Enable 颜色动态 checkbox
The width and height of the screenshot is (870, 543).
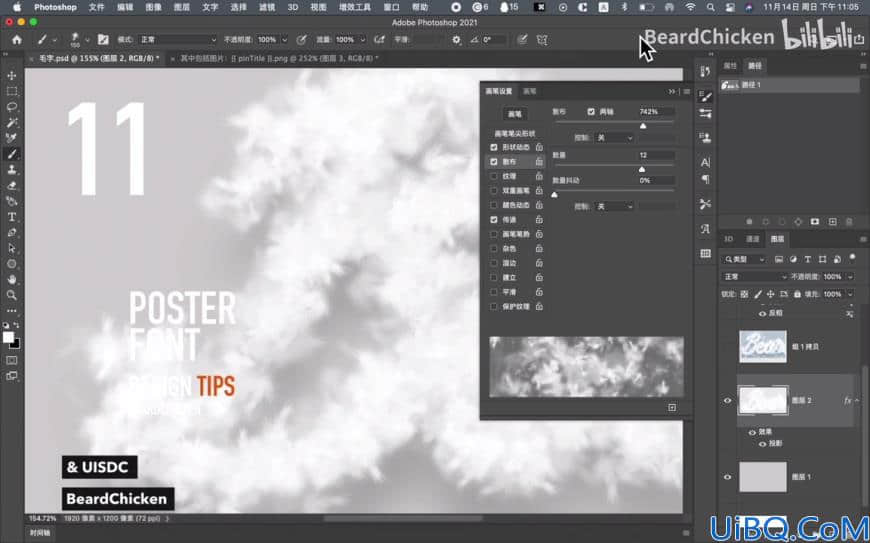coord(494,205)
